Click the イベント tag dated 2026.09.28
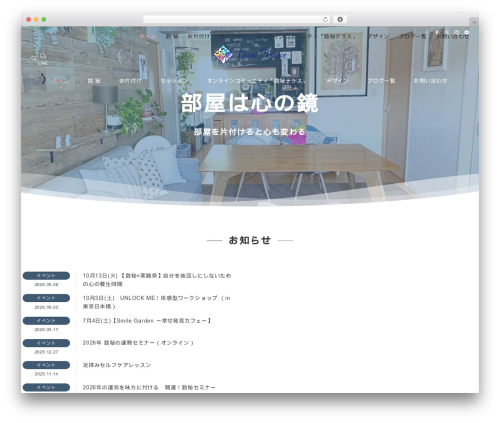Screen dimensions: 500x423 [46, 276]
